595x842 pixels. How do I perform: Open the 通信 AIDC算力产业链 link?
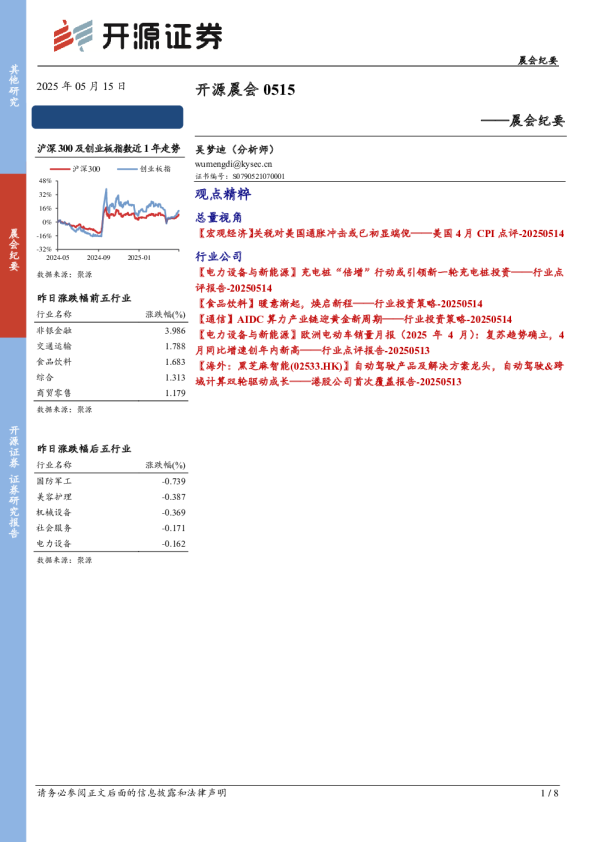pos(354,319)
